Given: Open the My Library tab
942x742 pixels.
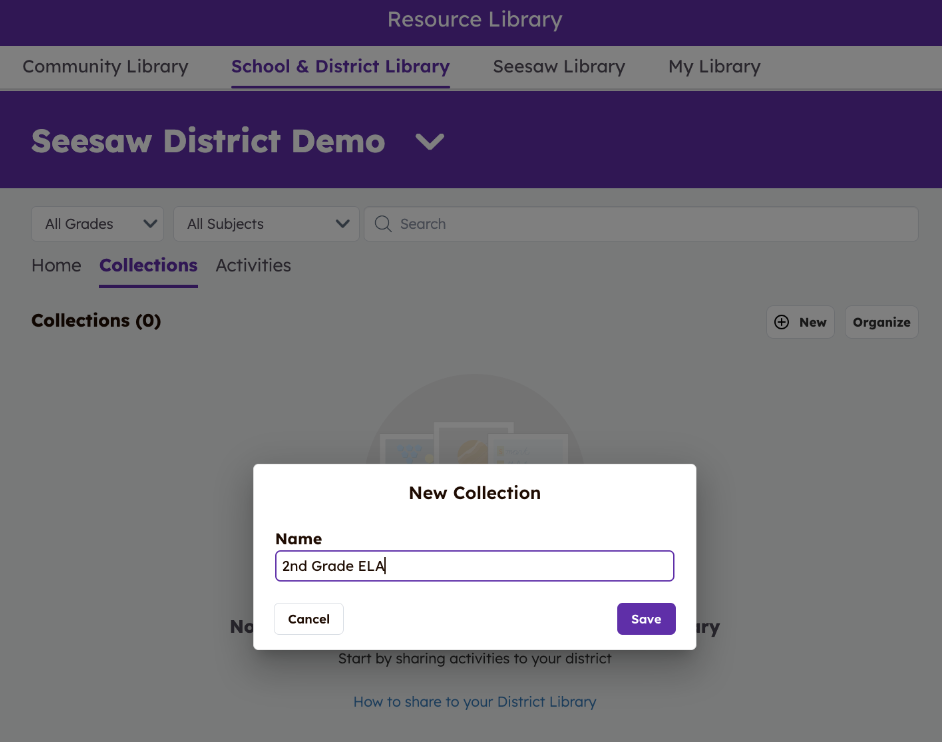Looking at the screenshot, I should click(x=714, y=67).
